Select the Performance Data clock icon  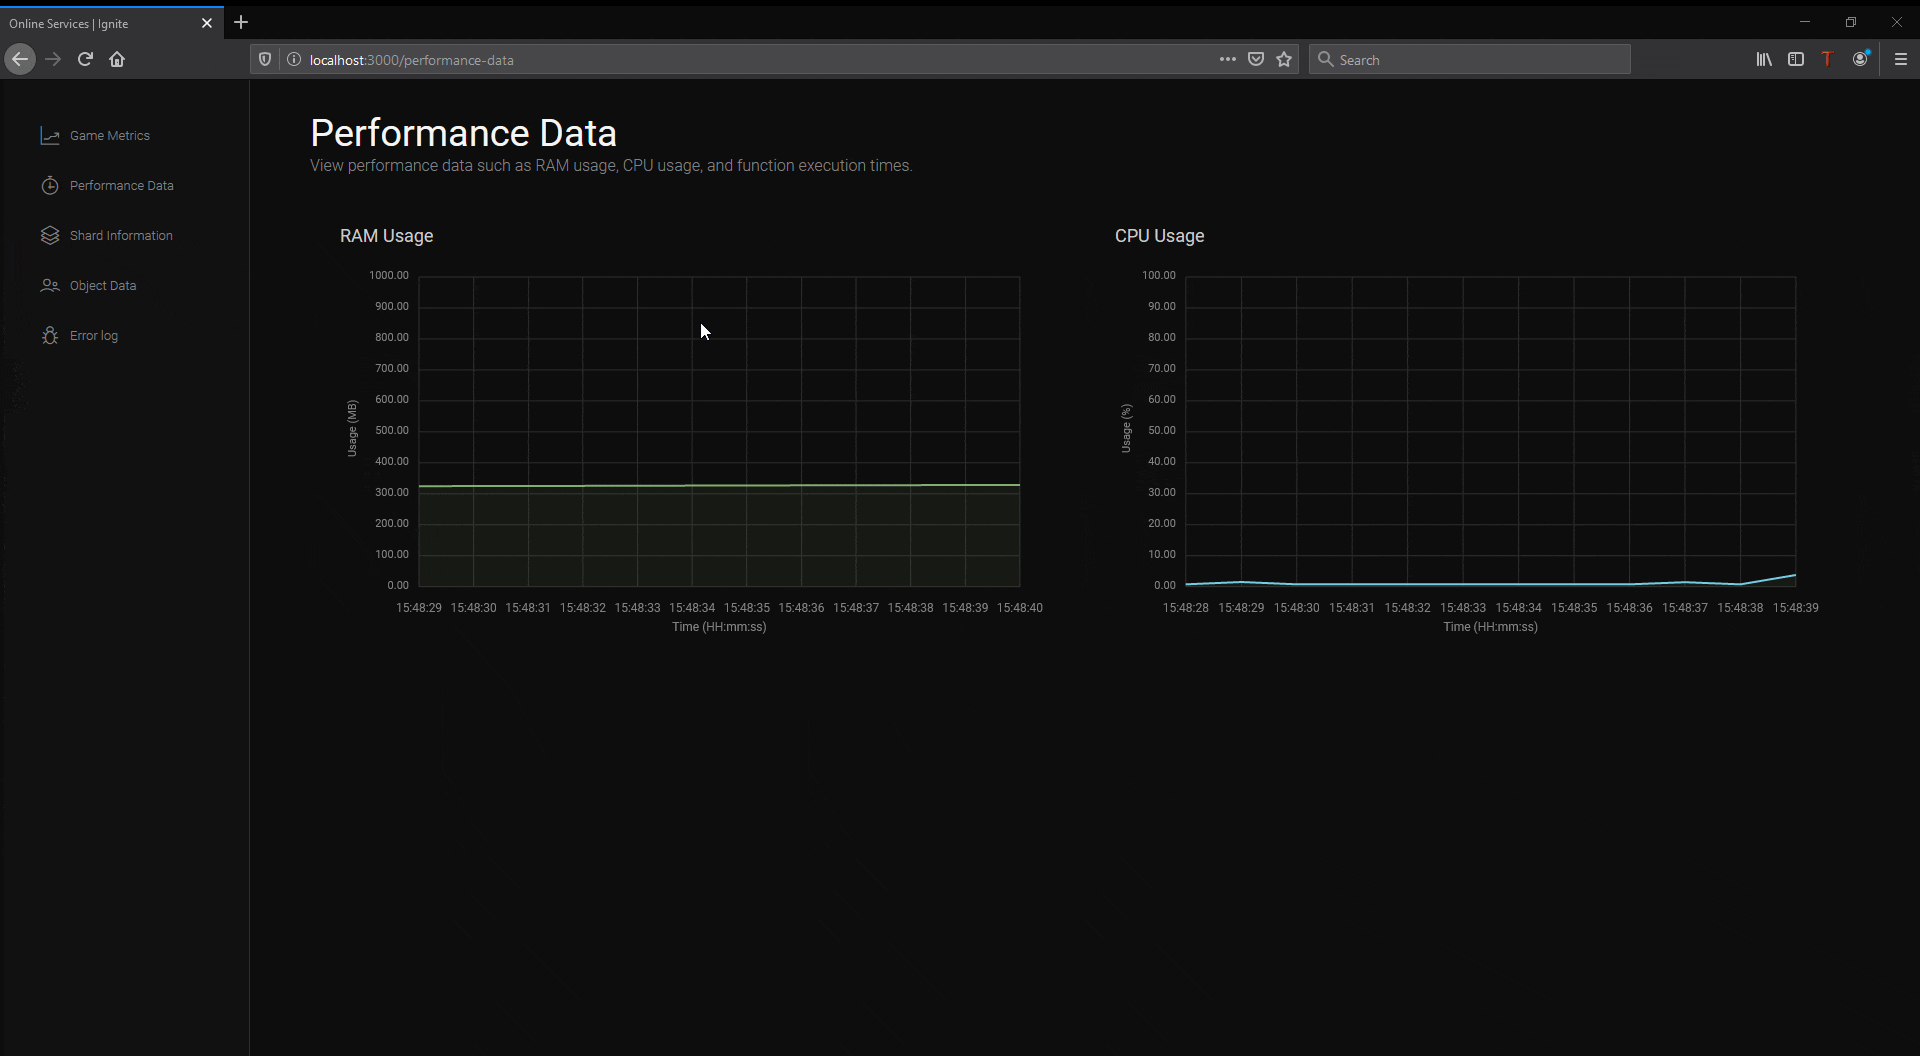click(50, 186)
